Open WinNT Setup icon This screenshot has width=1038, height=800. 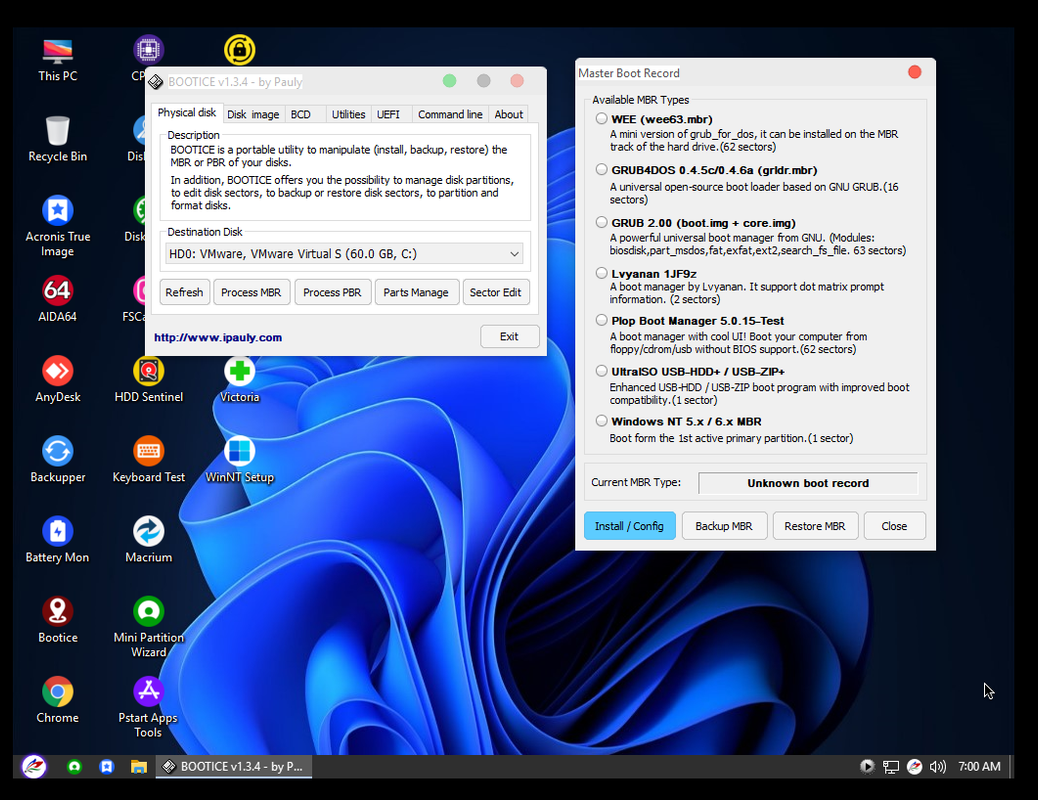(x=239, y=460)
